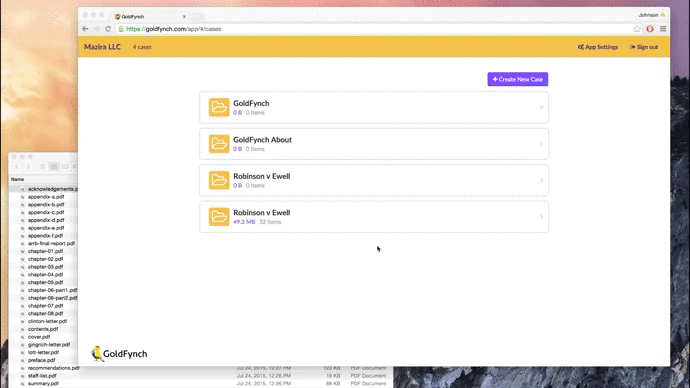
Task: Go back using the browser back arrow
Action: pyautogui.click(x=85, y=29)
